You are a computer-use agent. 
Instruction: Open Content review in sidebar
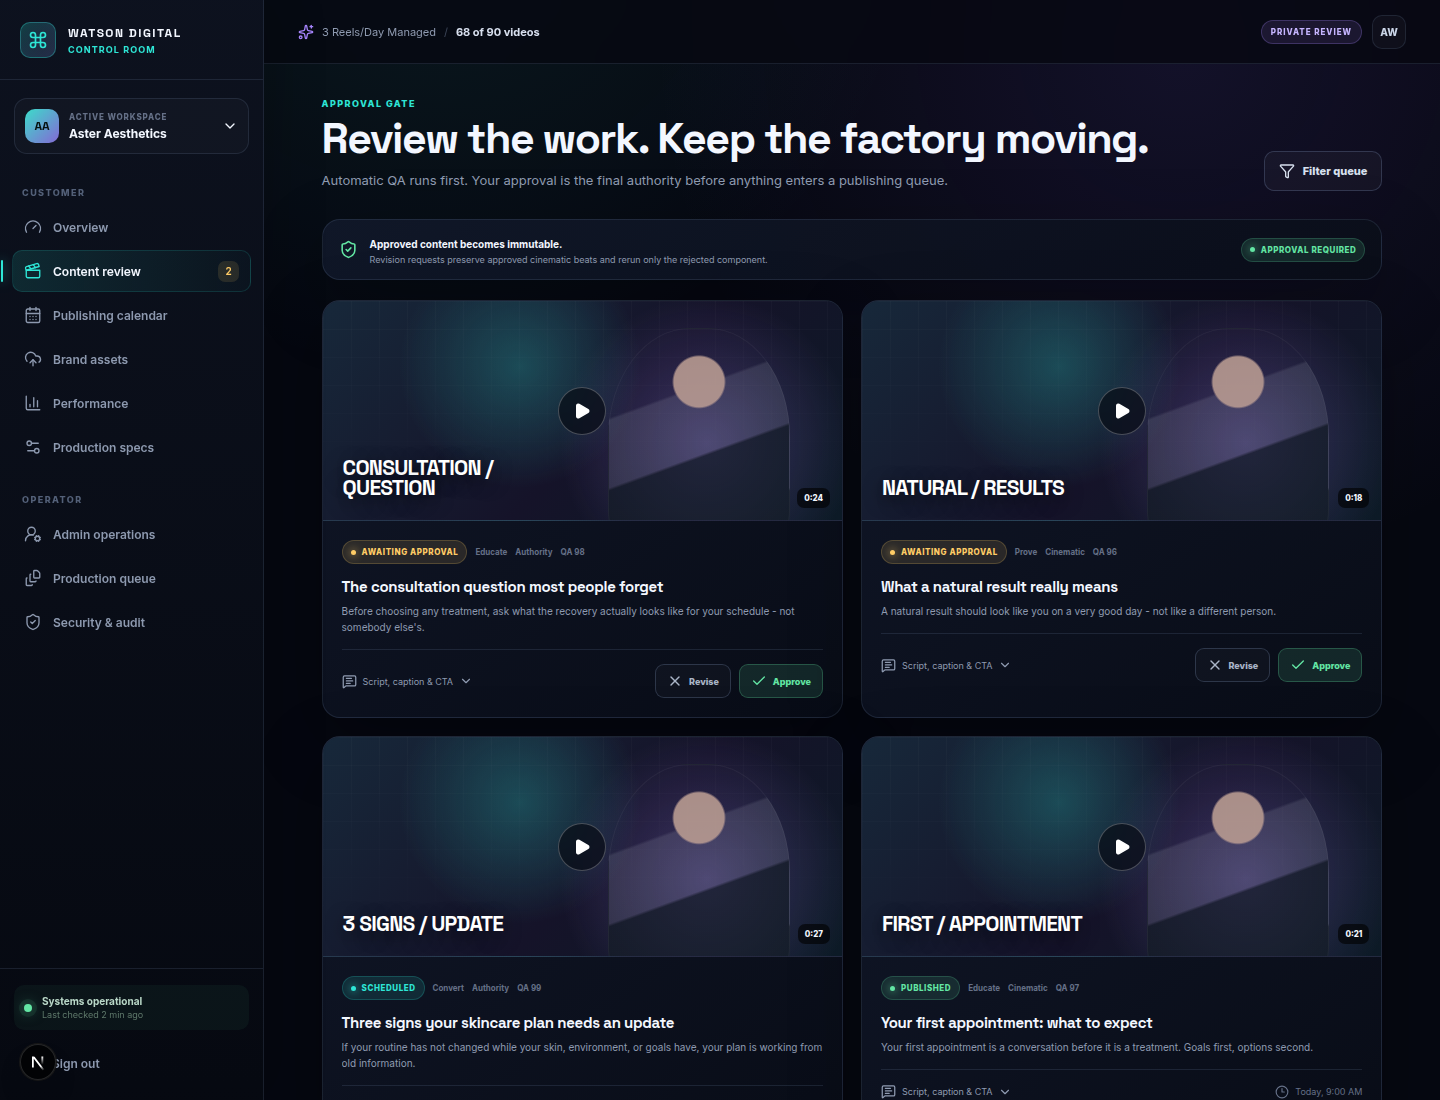point(131,271)
